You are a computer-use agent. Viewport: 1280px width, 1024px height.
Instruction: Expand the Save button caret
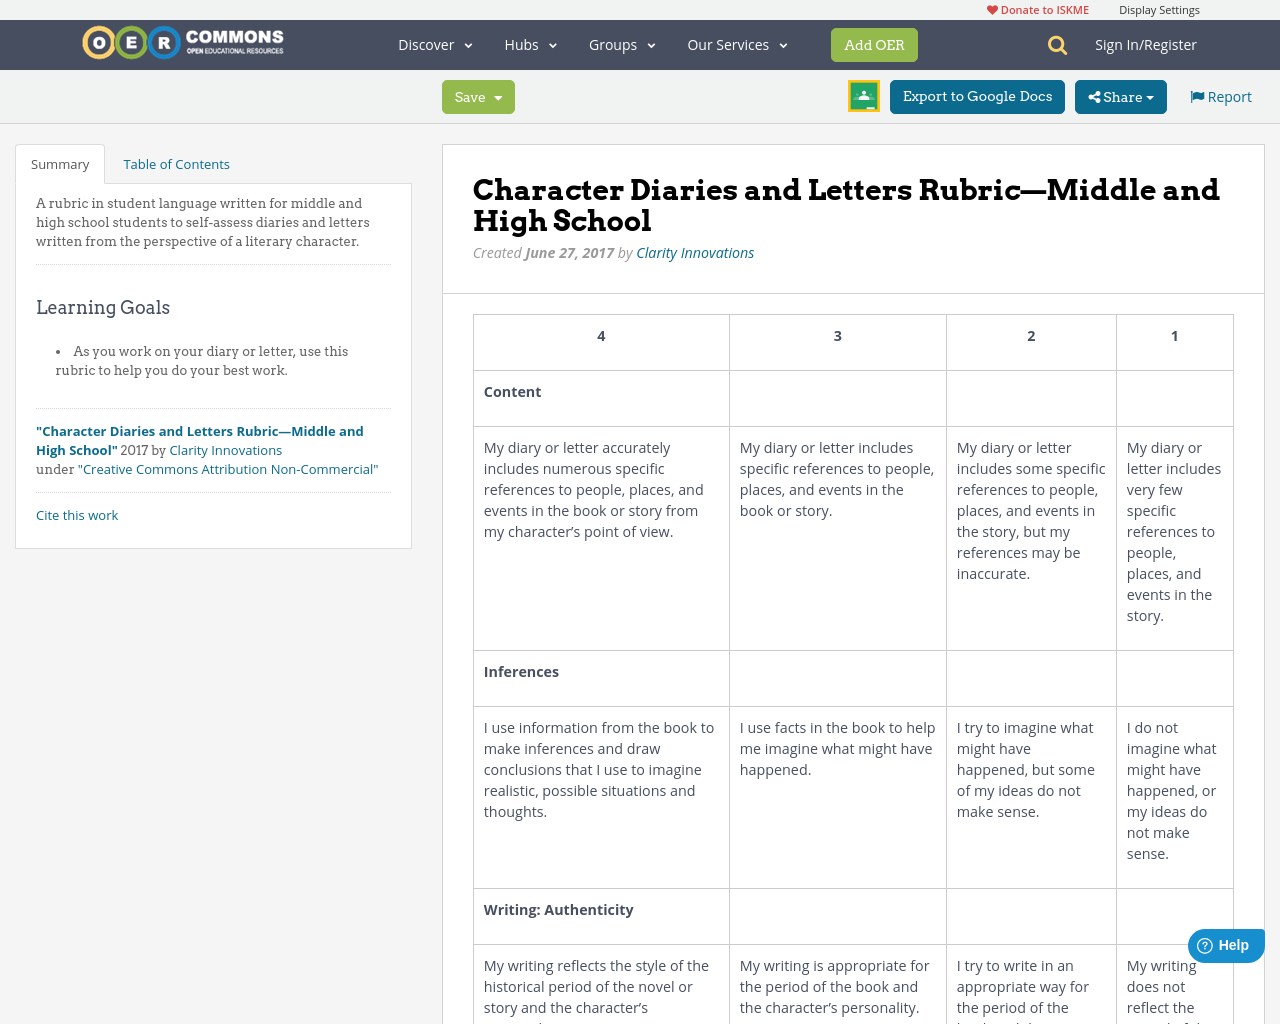500,96
